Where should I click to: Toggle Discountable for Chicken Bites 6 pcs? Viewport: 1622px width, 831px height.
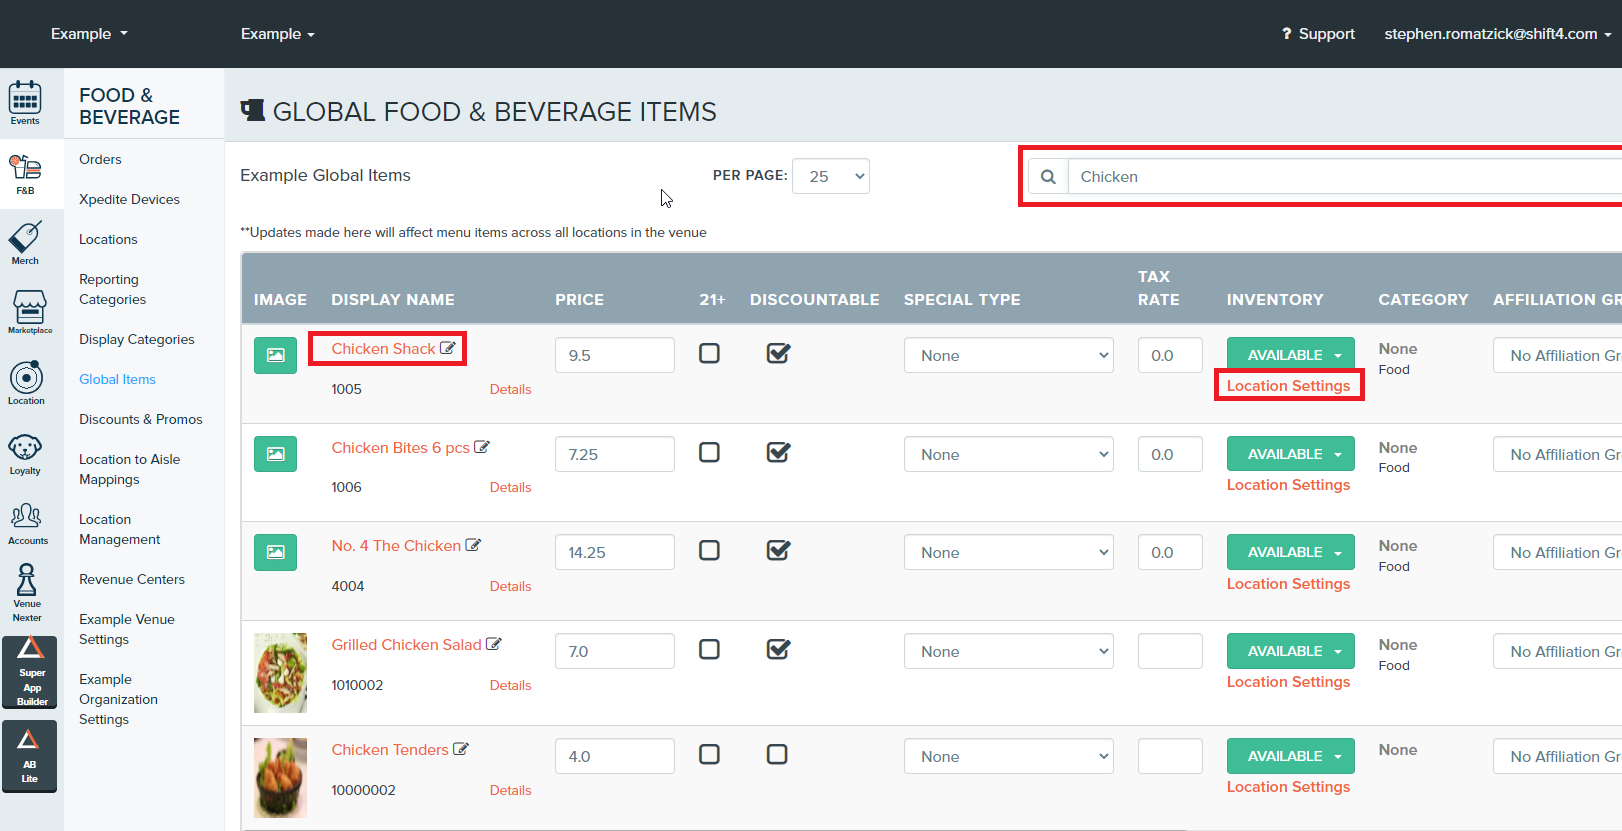coord(778,452)
